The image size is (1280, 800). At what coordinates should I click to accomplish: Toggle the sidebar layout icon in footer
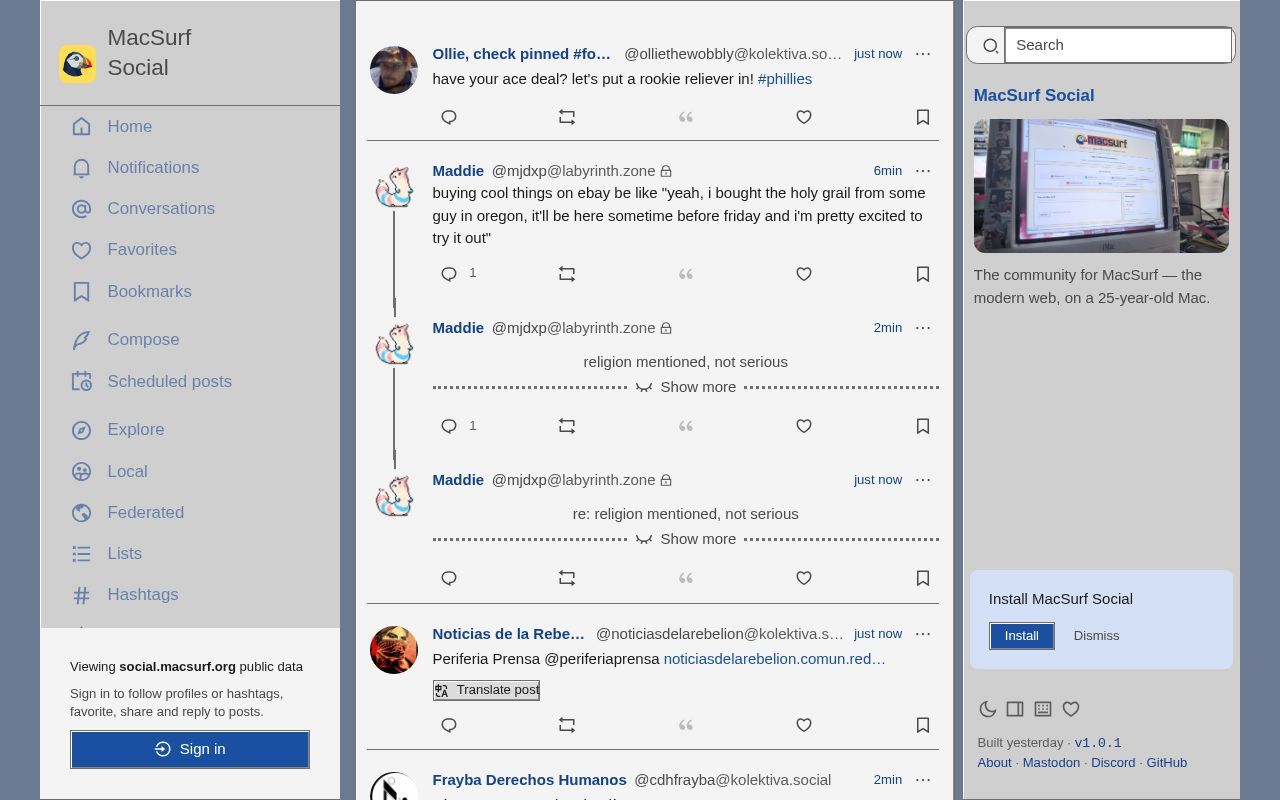point(1015,709)
